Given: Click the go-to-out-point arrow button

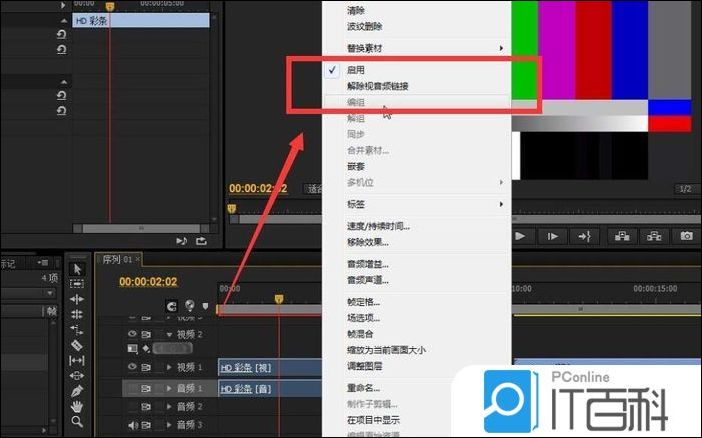Looking at the screenshot, I should tap(585, 236).
